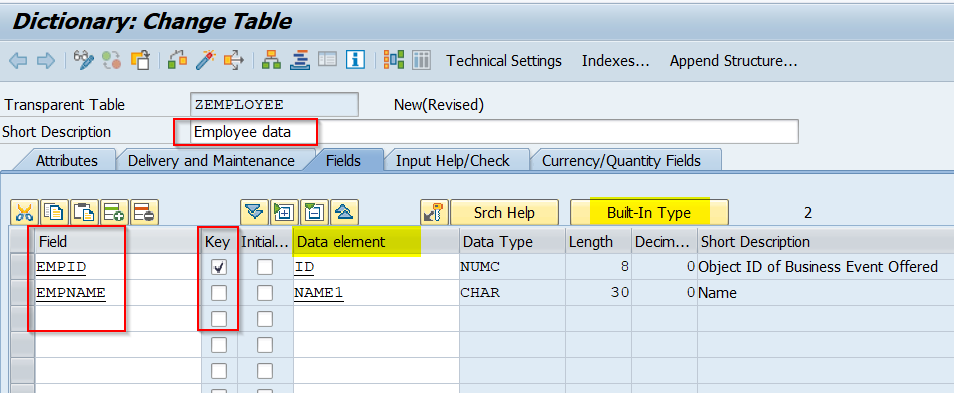The width and height of the screenshot is (954, 393).
Task: Click the Insert Row icon
Action: (114, 212)
